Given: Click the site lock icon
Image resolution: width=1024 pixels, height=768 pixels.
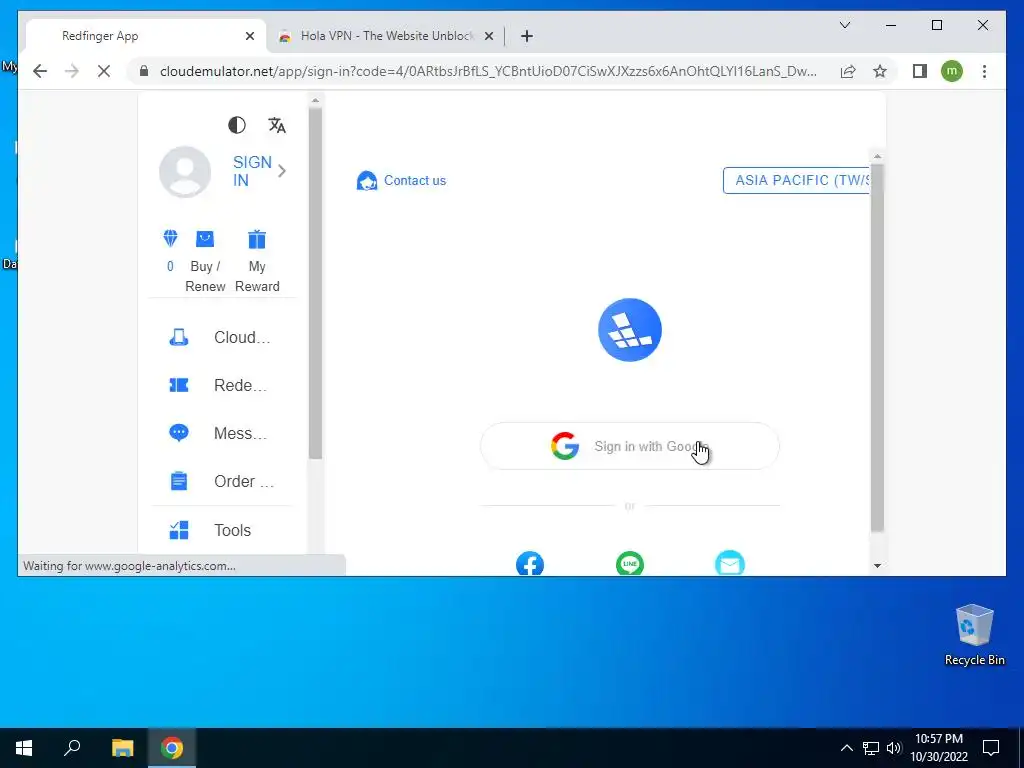Looking at the screenshot, I should point(144,71).
